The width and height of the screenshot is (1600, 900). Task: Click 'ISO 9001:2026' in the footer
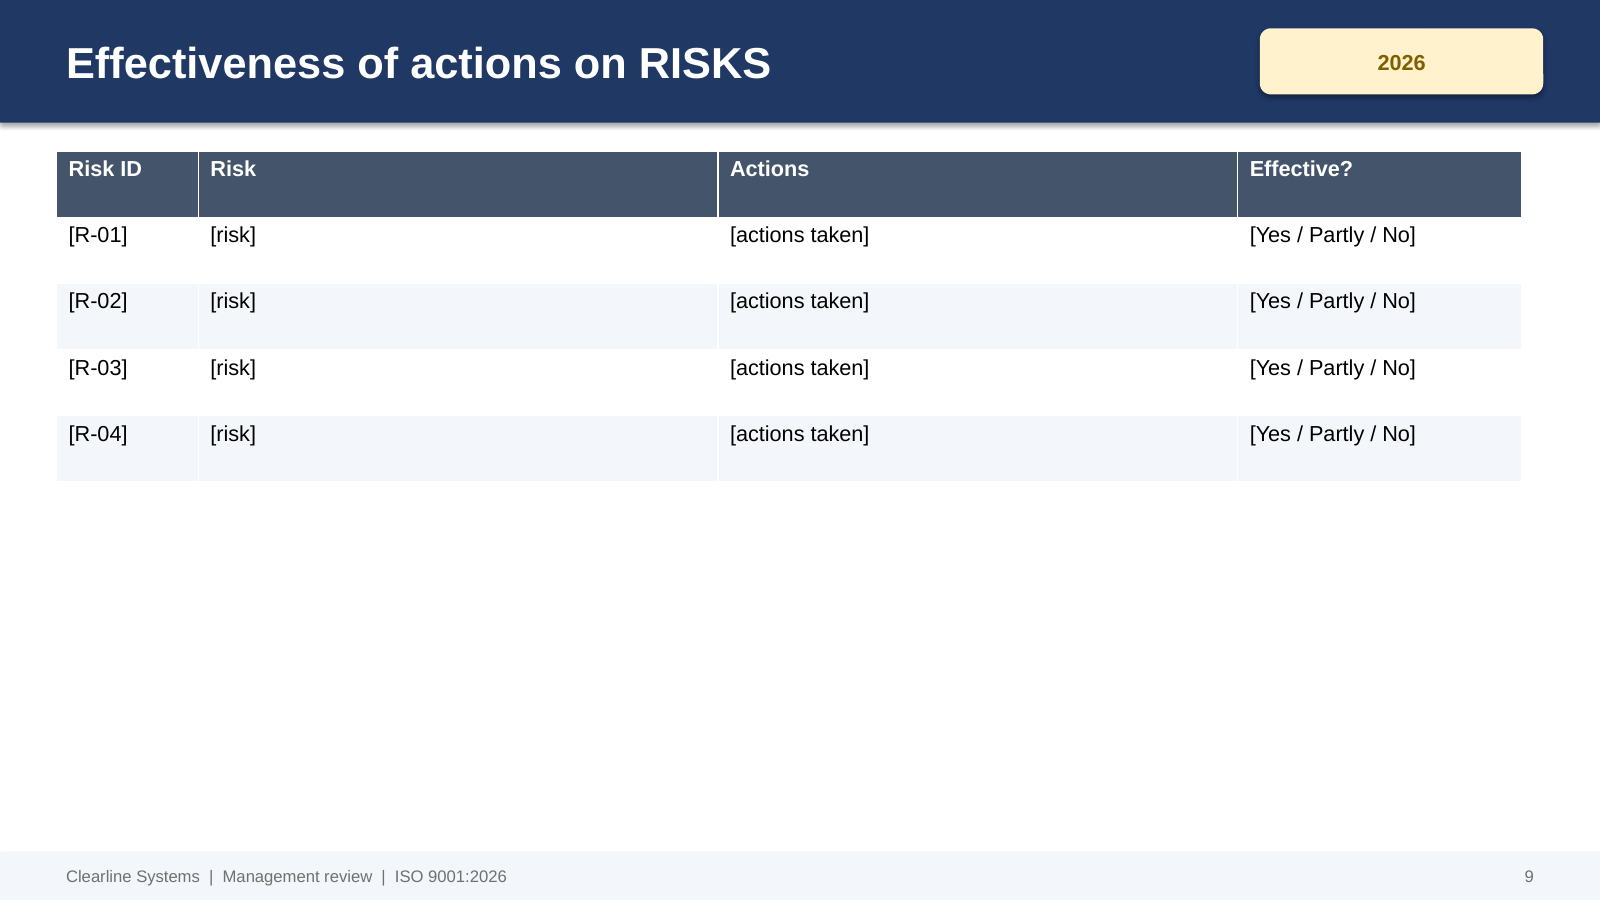tap(450, 877)
